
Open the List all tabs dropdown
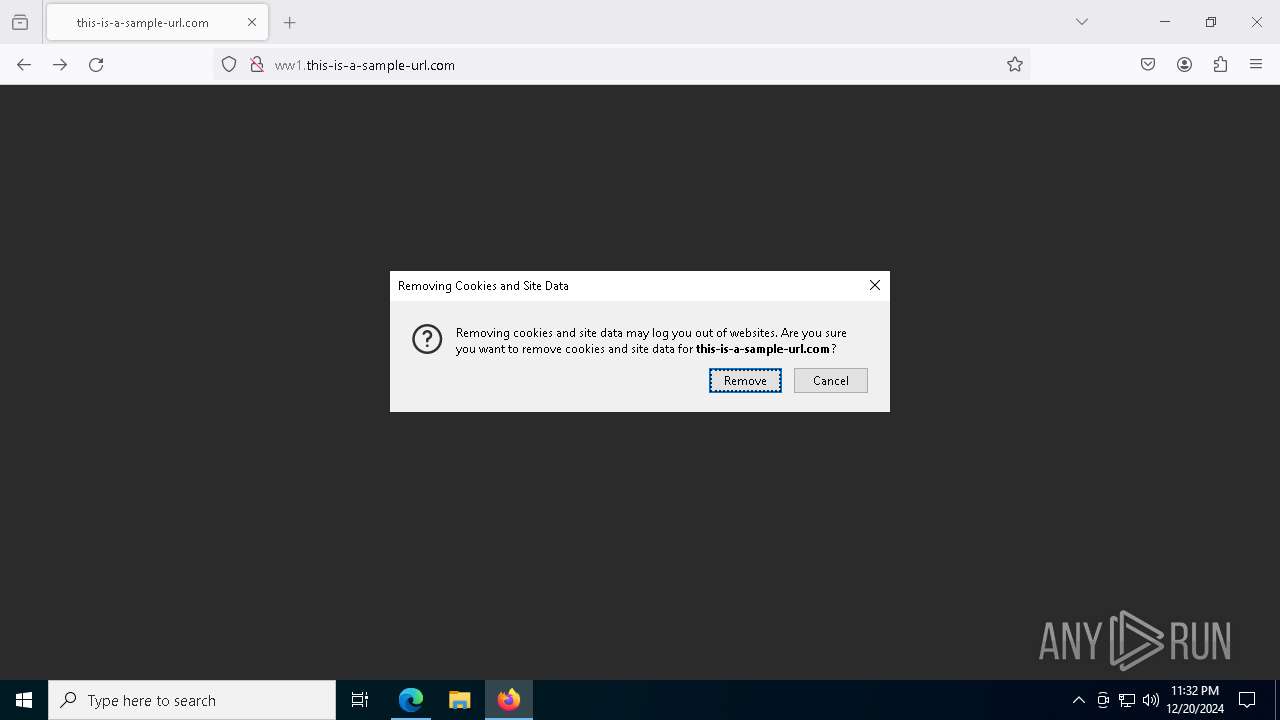pos(1082,22)
